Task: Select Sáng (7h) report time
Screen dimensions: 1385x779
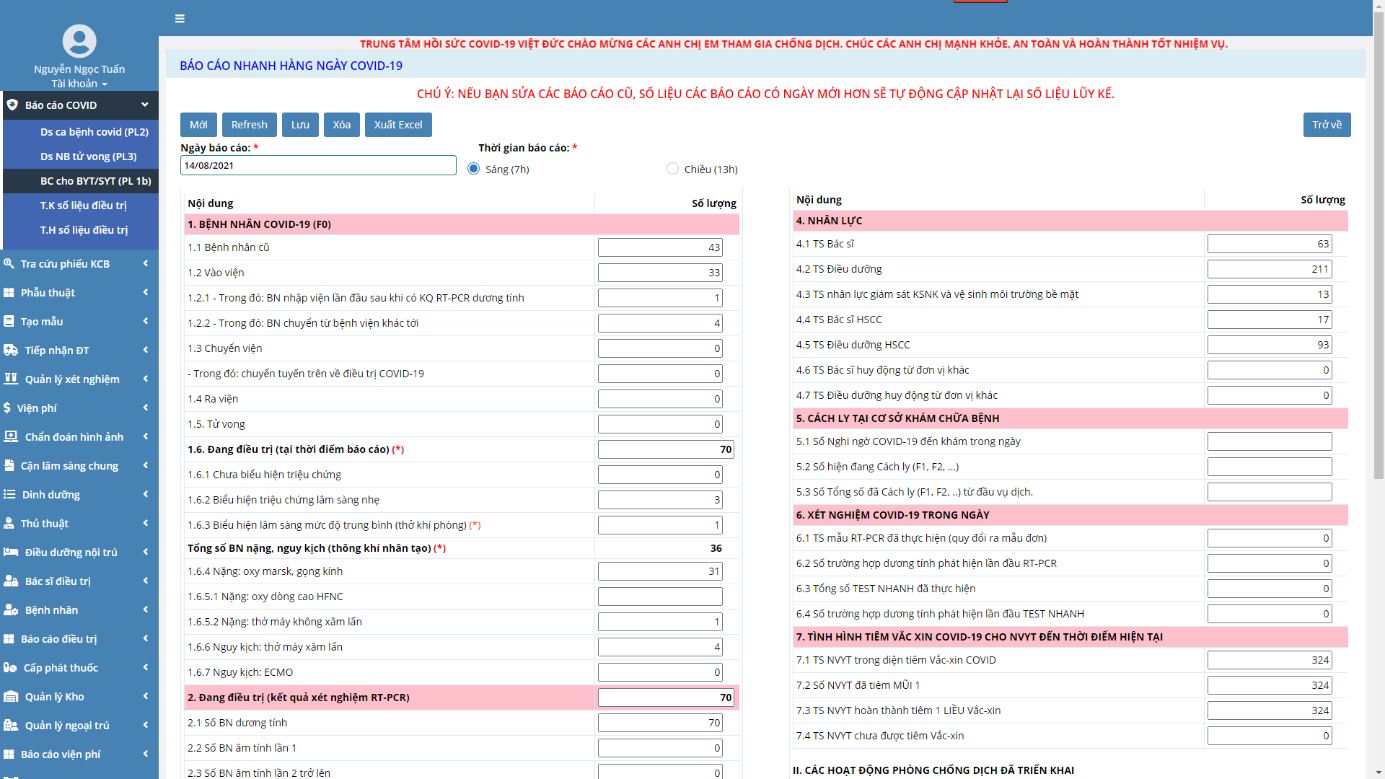Action: (474, 169)
